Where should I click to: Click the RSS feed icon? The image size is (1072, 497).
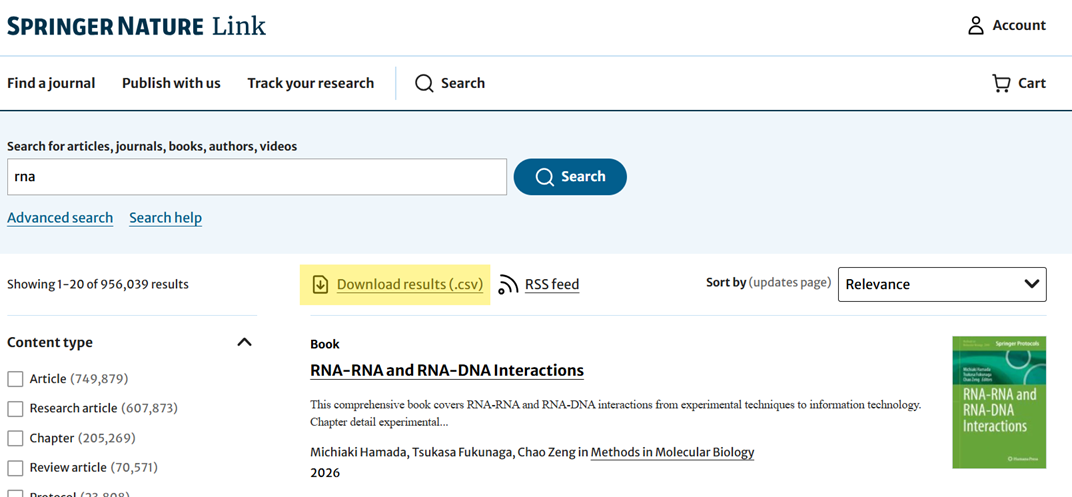pos(508,284)
